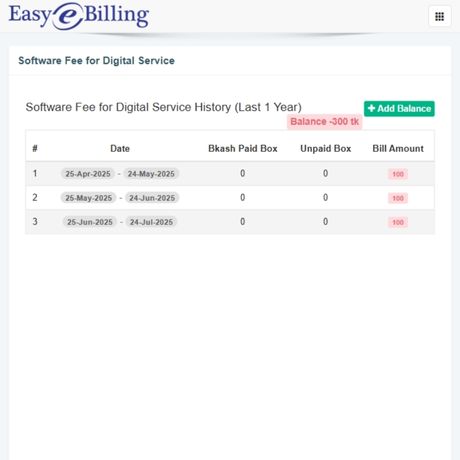Click the bill amount 100 in row 3
Screen dimensions: 460x460
[x=398, y=222]
